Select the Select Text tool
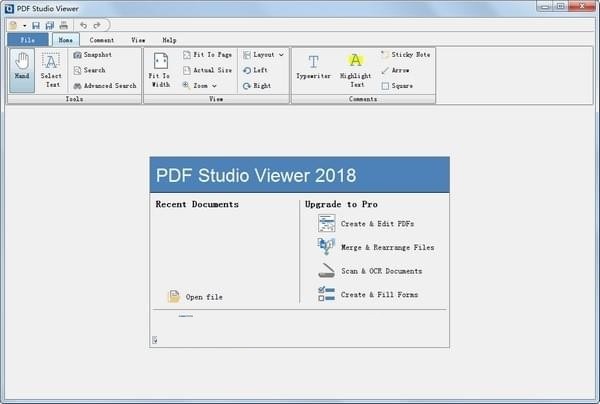 tap(51, 70)
